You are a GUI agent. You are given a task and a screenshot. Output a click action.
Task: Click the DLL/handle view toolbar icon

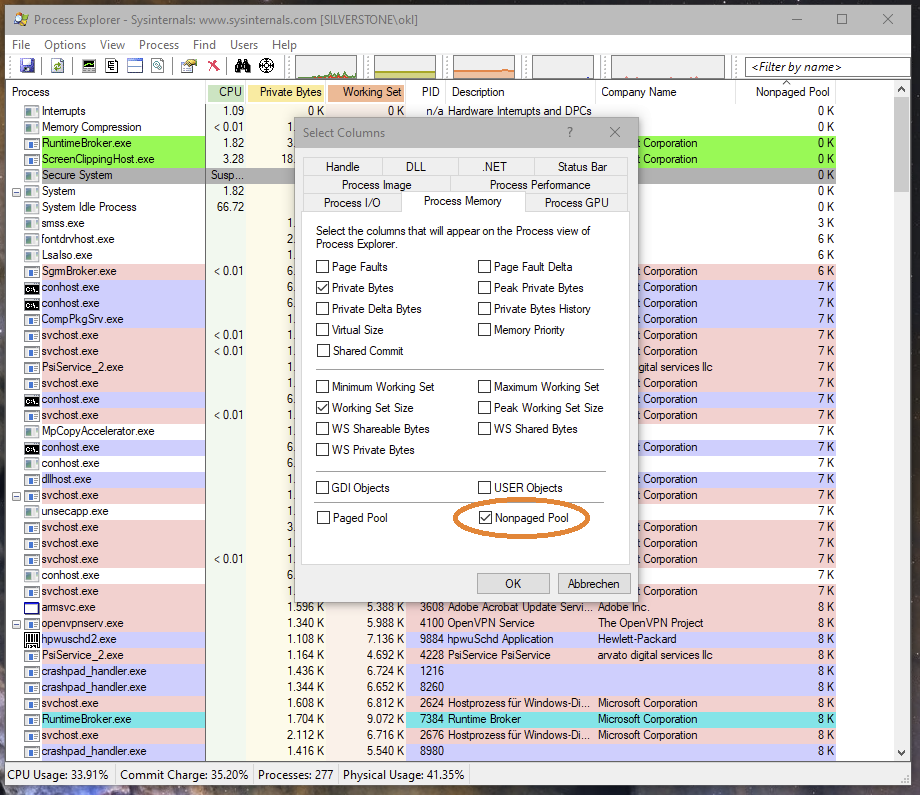pos(158,66)
